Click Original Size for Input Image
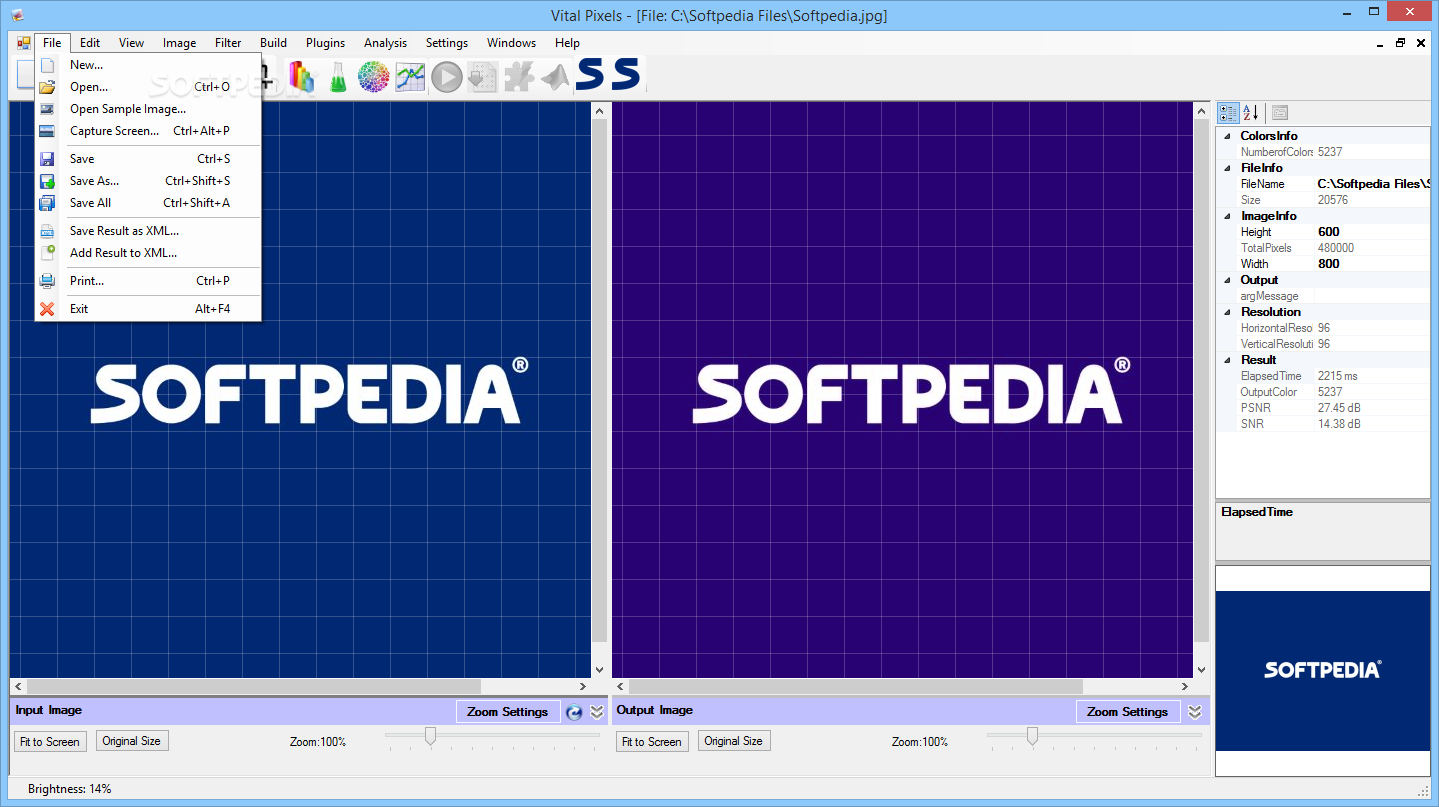 click(131, 741)
